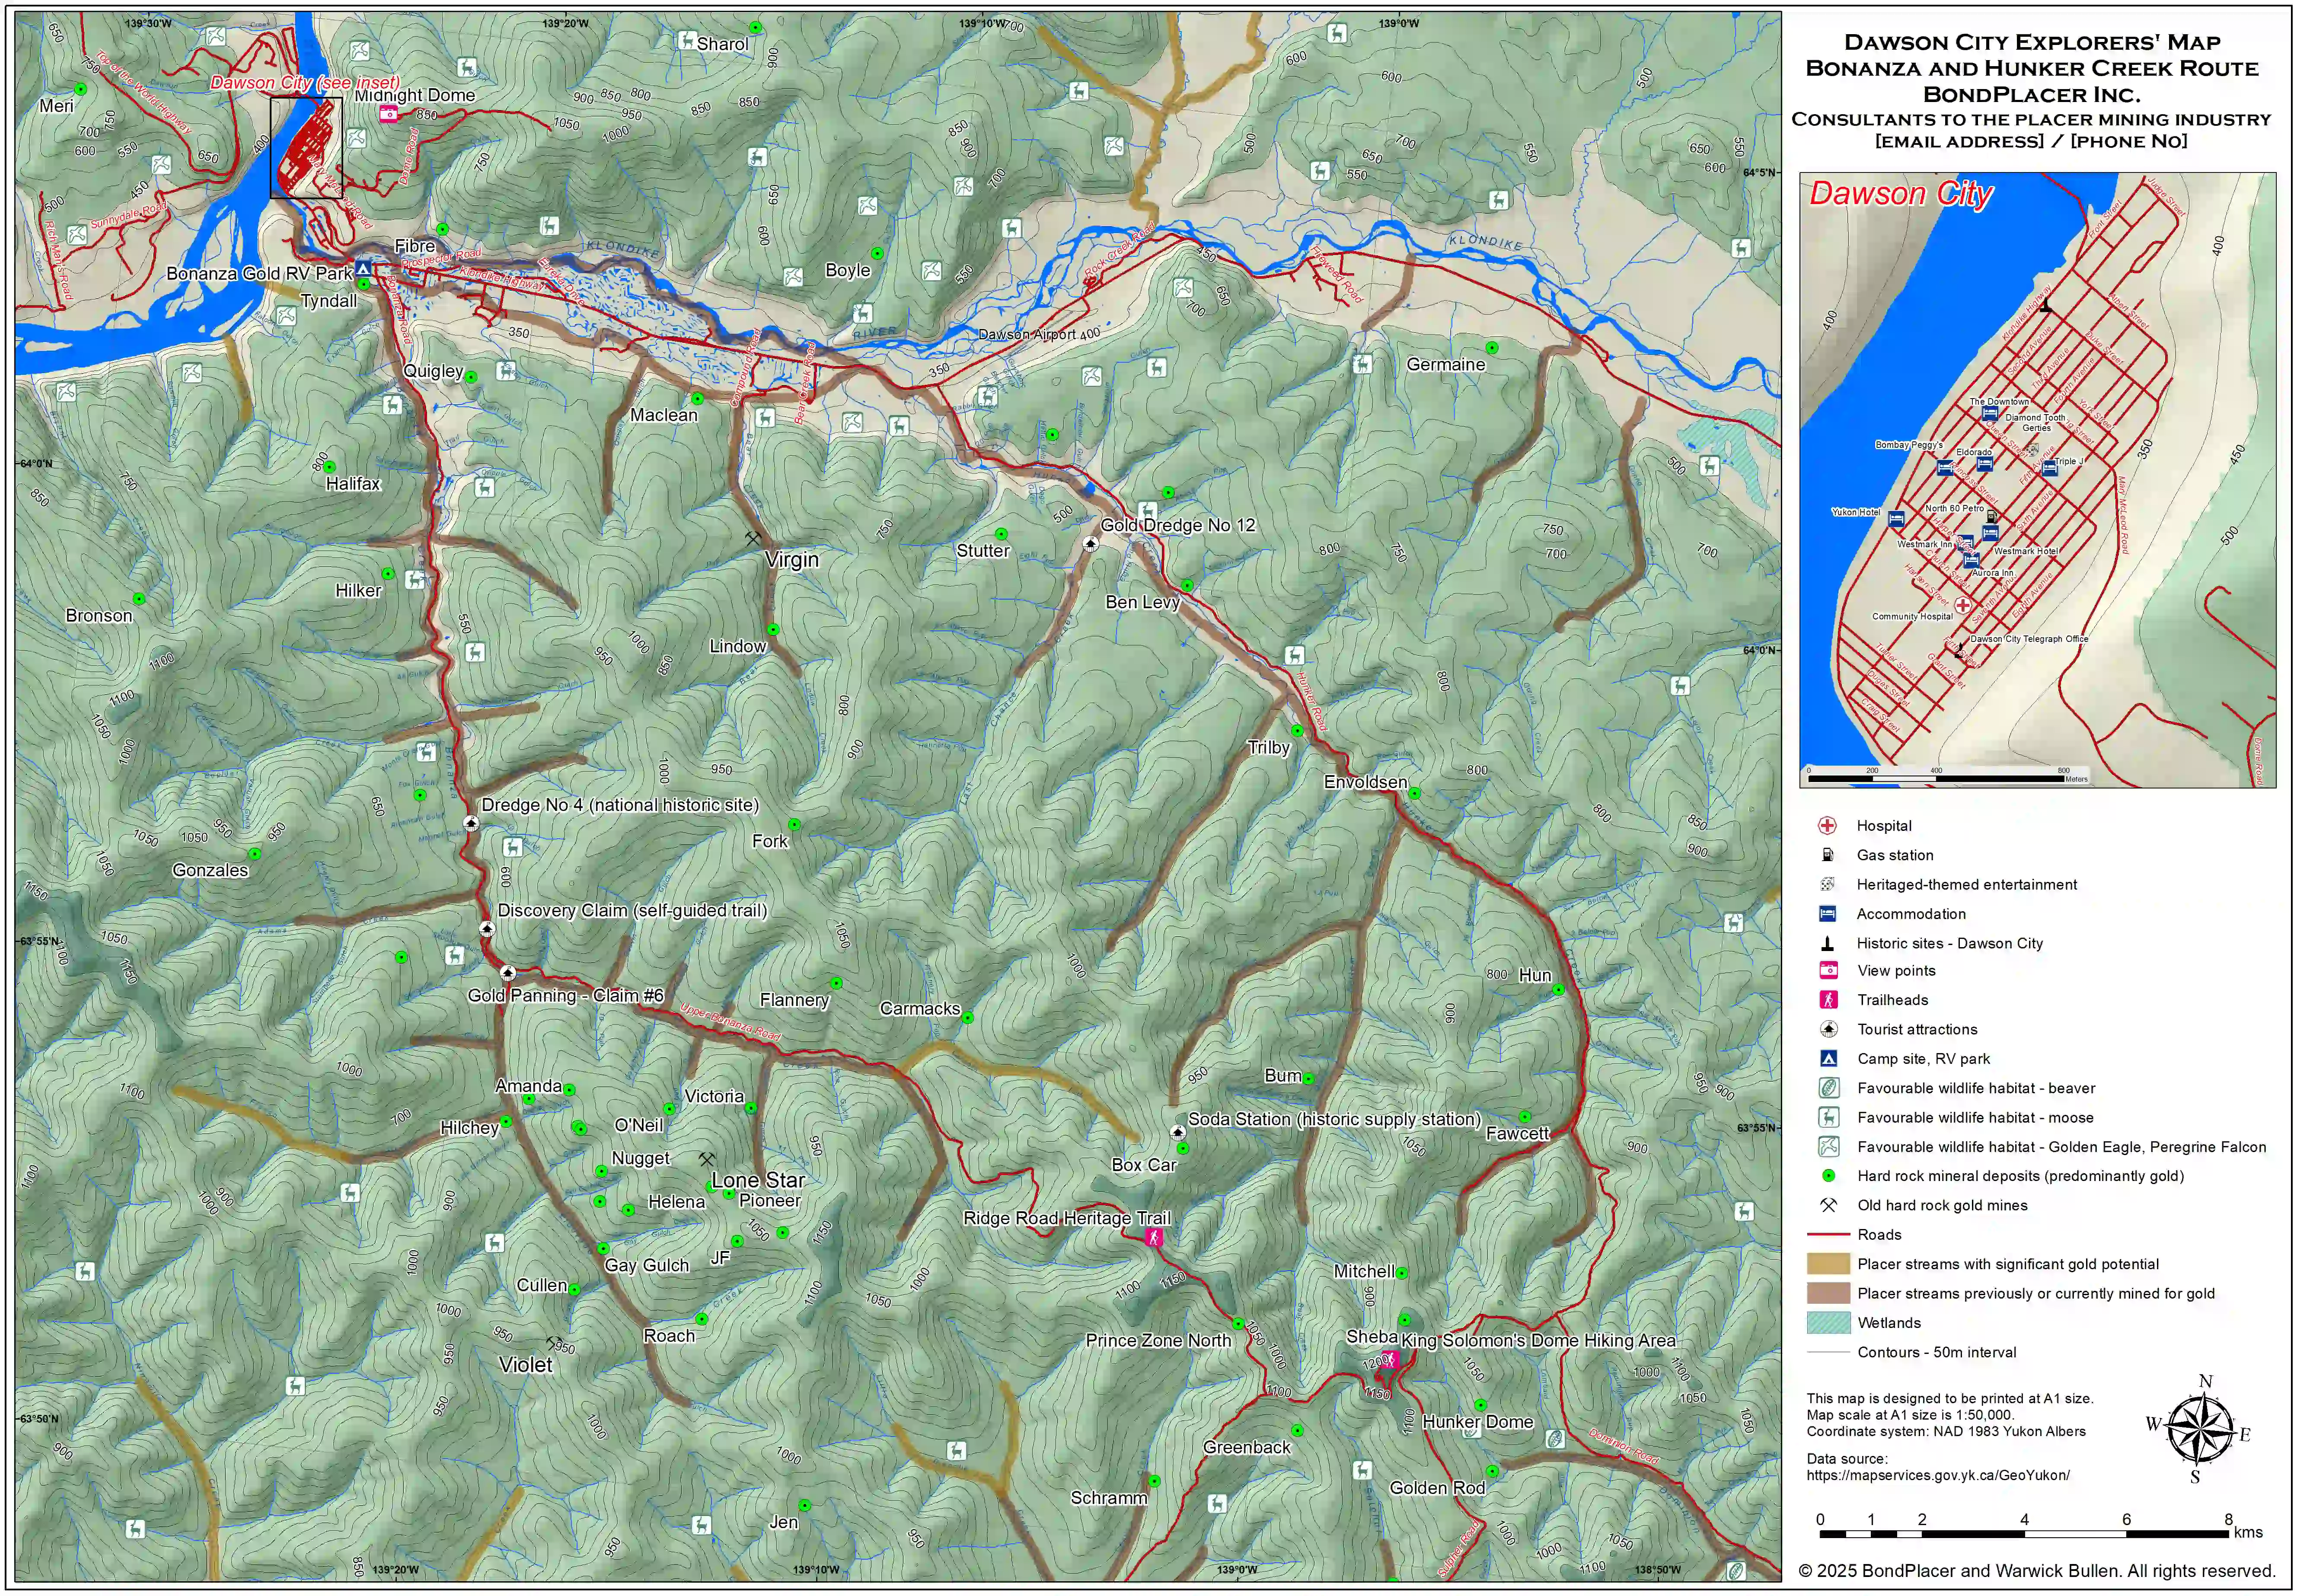Click the Gas station legend icon
This screenshot has height=1596, width=2297.
point(1827,855)
